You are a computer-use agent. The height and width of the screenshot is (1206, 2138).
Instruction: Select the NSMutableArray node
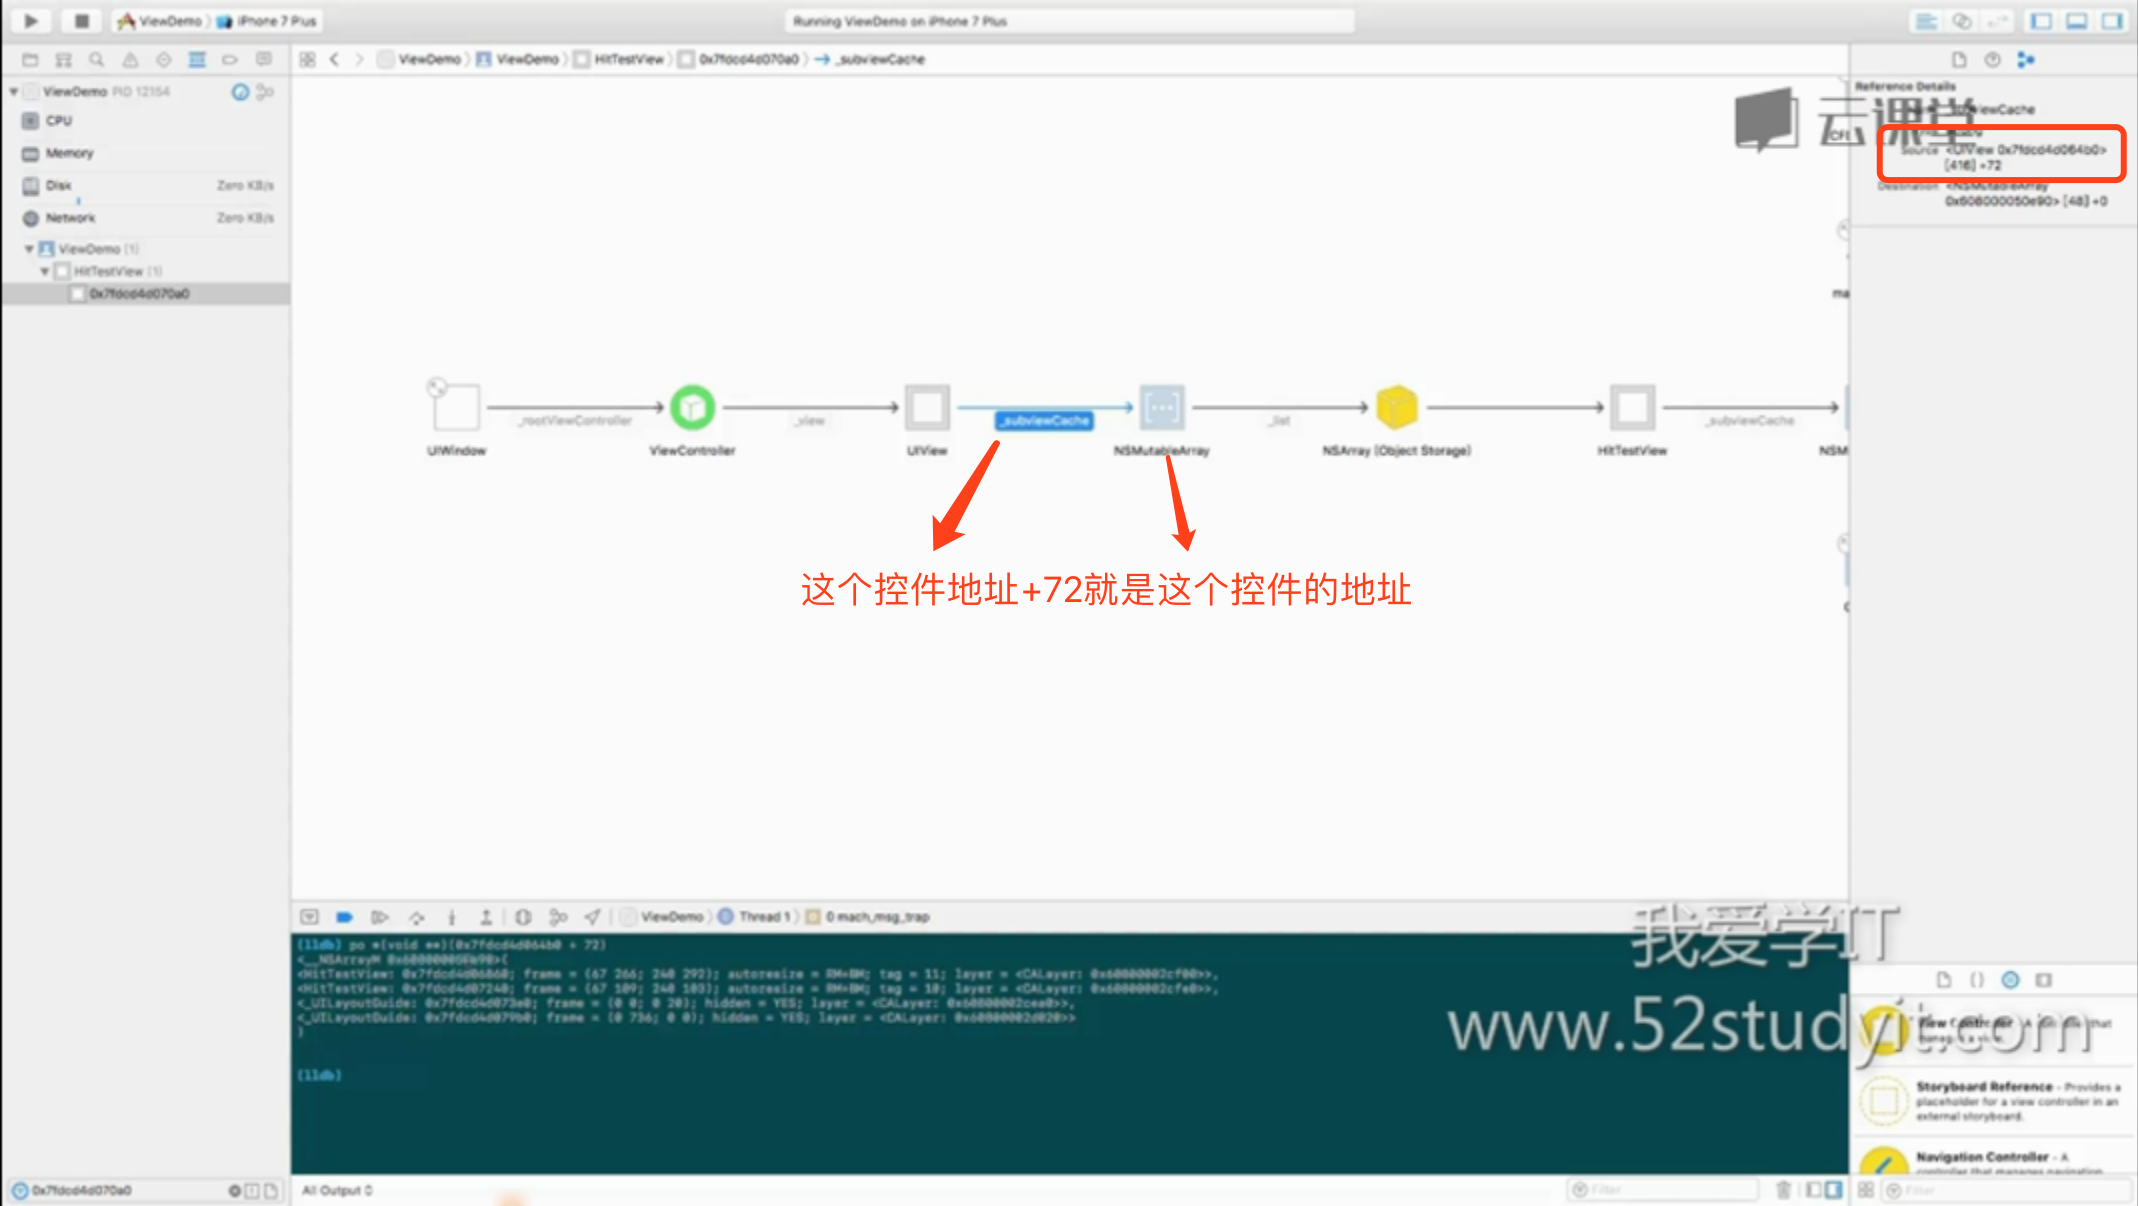[x=1162, y=408]
